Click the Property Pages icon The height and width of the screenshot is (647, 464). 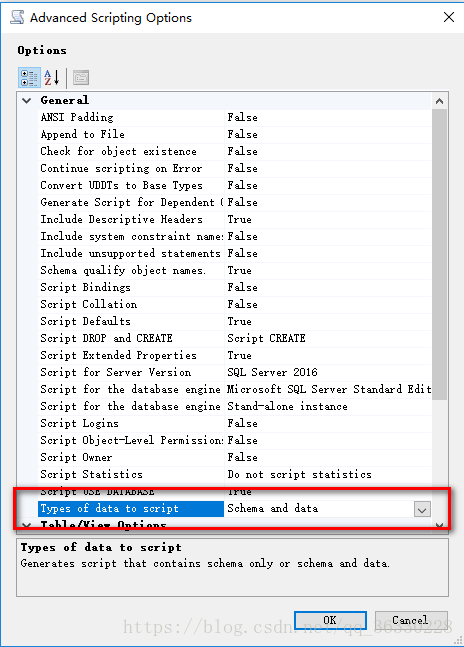81,78
